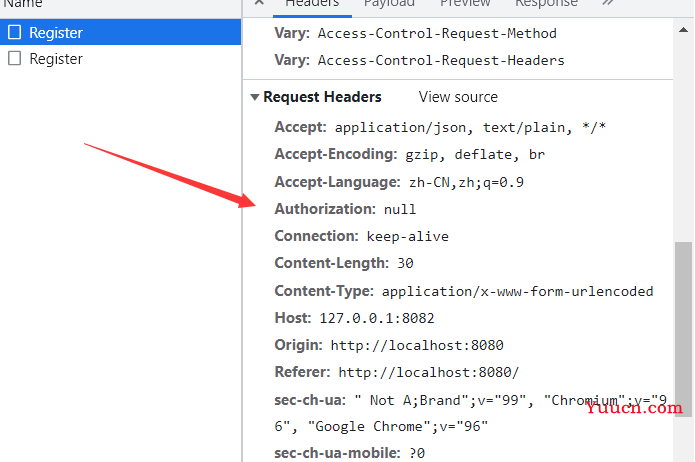This screenshot has width=695, height=462.
Task: Click the vertical scrollbar thumb
Action: 683,329
